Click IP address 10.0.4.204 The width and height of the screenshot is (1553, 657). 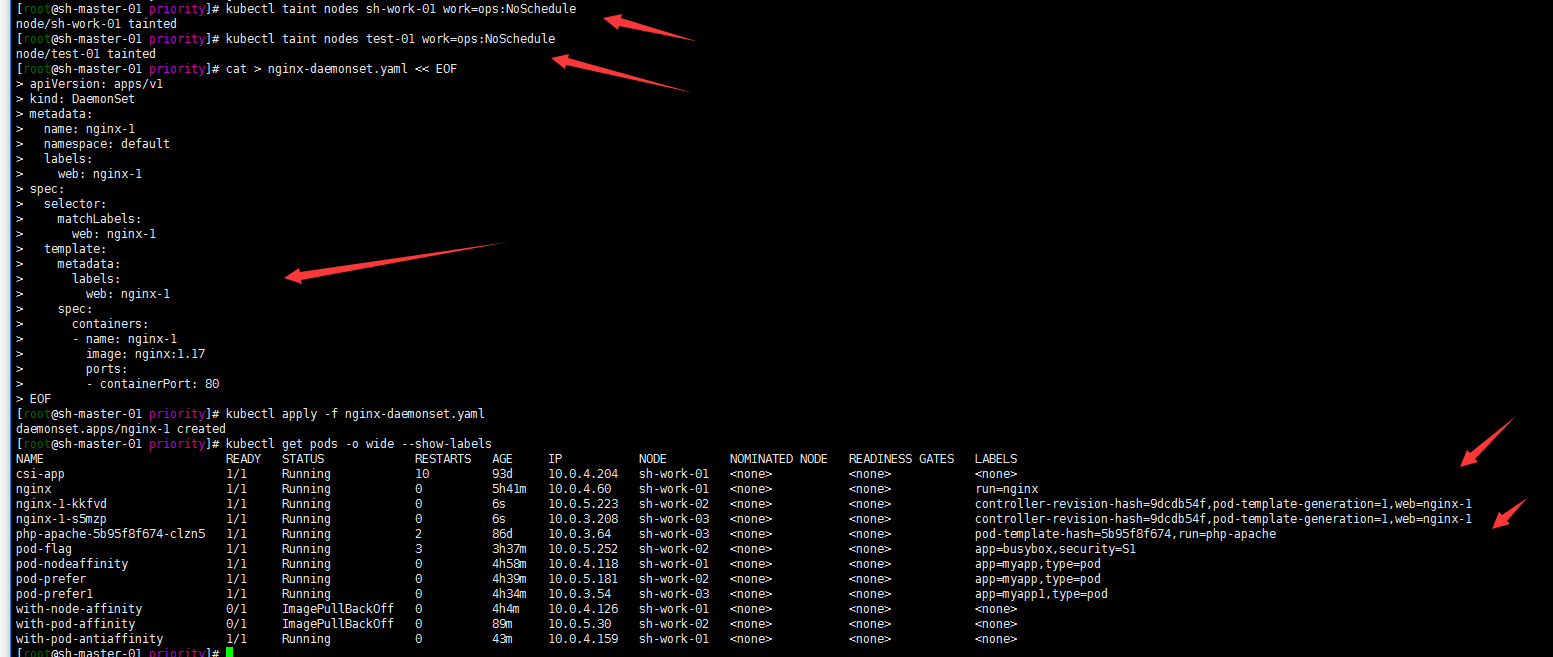pos(583,474)
